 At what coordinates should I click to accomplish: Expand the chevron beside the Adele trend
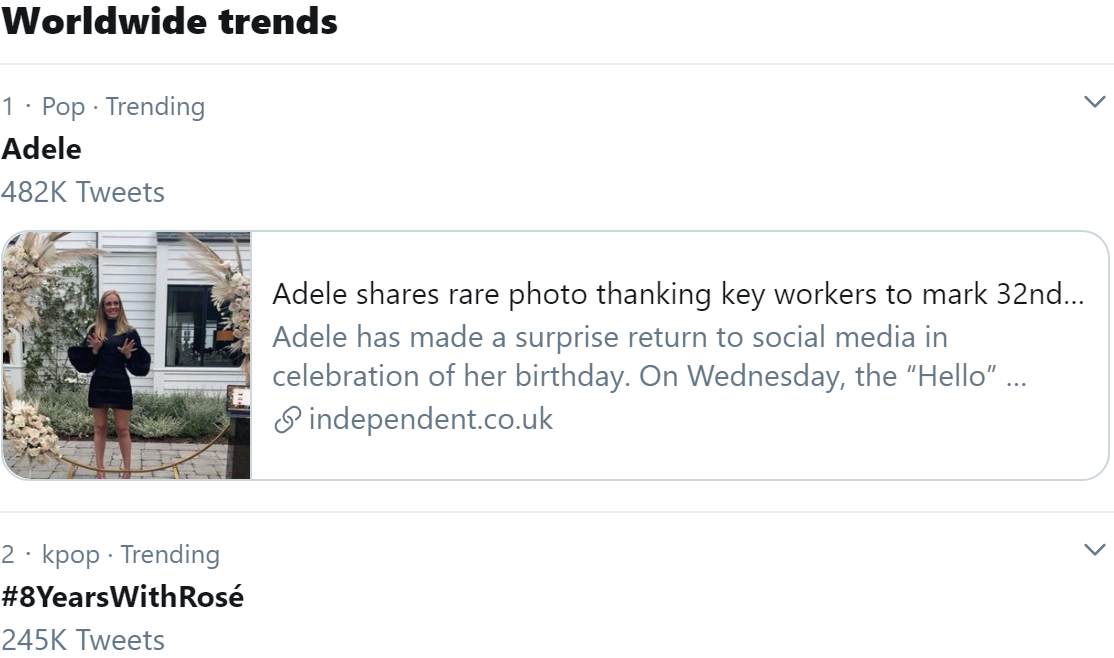point(1095,102)
